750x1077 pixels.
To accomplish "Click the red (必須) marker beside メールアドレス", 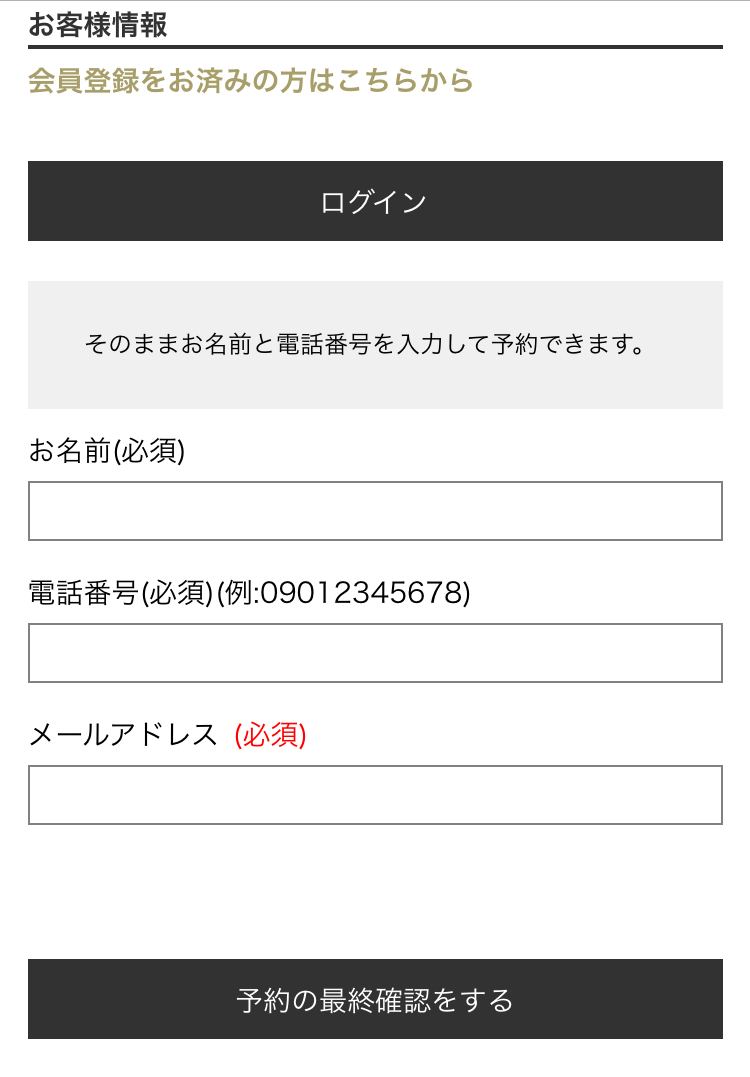I will 270,735.
